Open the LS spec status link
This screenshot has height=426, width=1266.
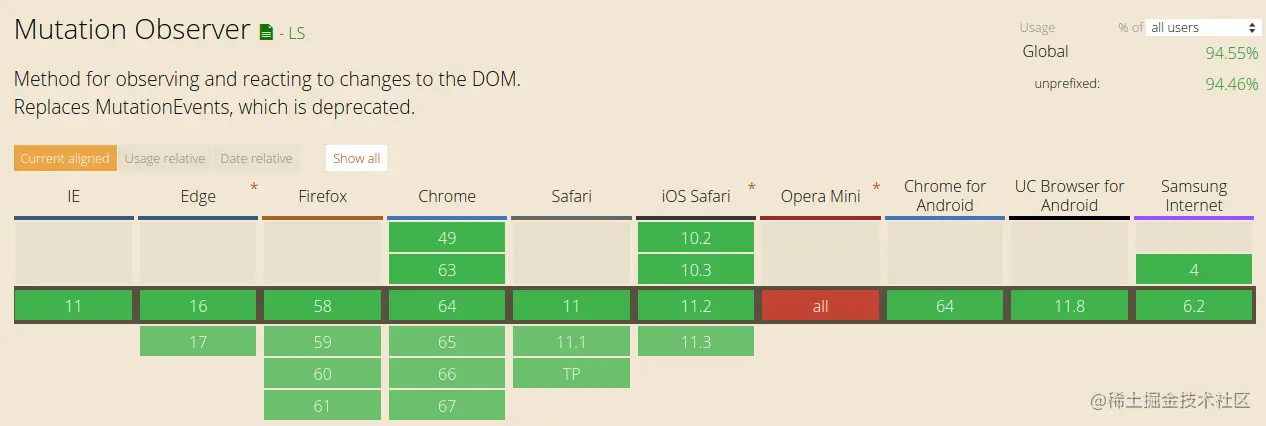pos(293,33)
